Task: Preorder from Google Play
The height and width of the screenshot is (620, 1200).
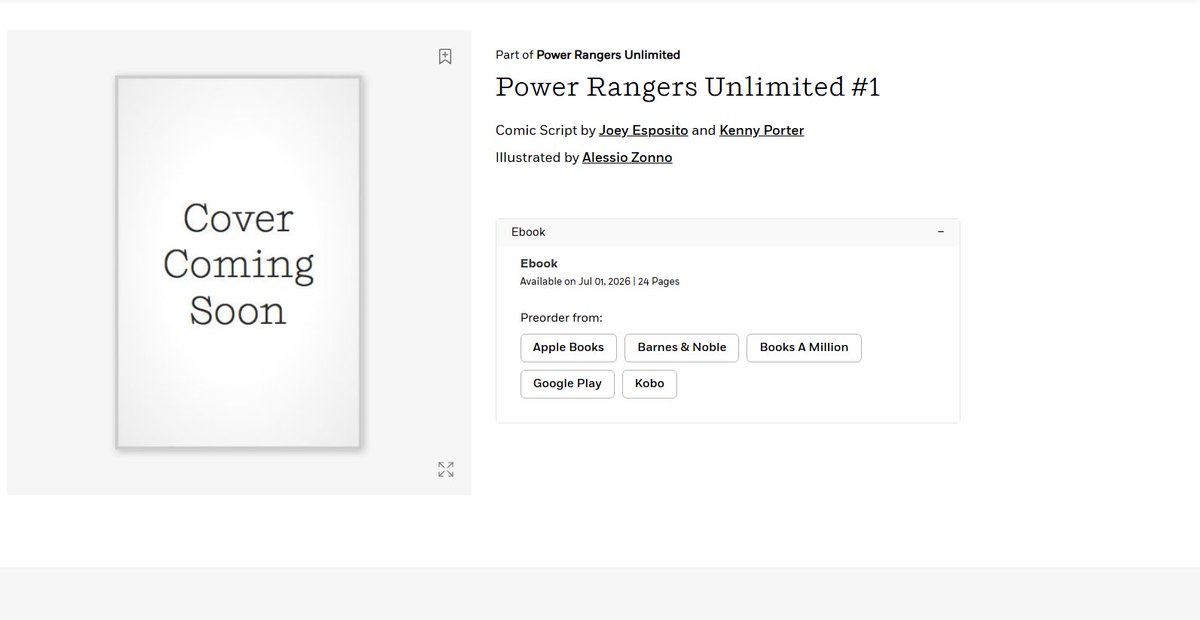Action: pos(567,384)
